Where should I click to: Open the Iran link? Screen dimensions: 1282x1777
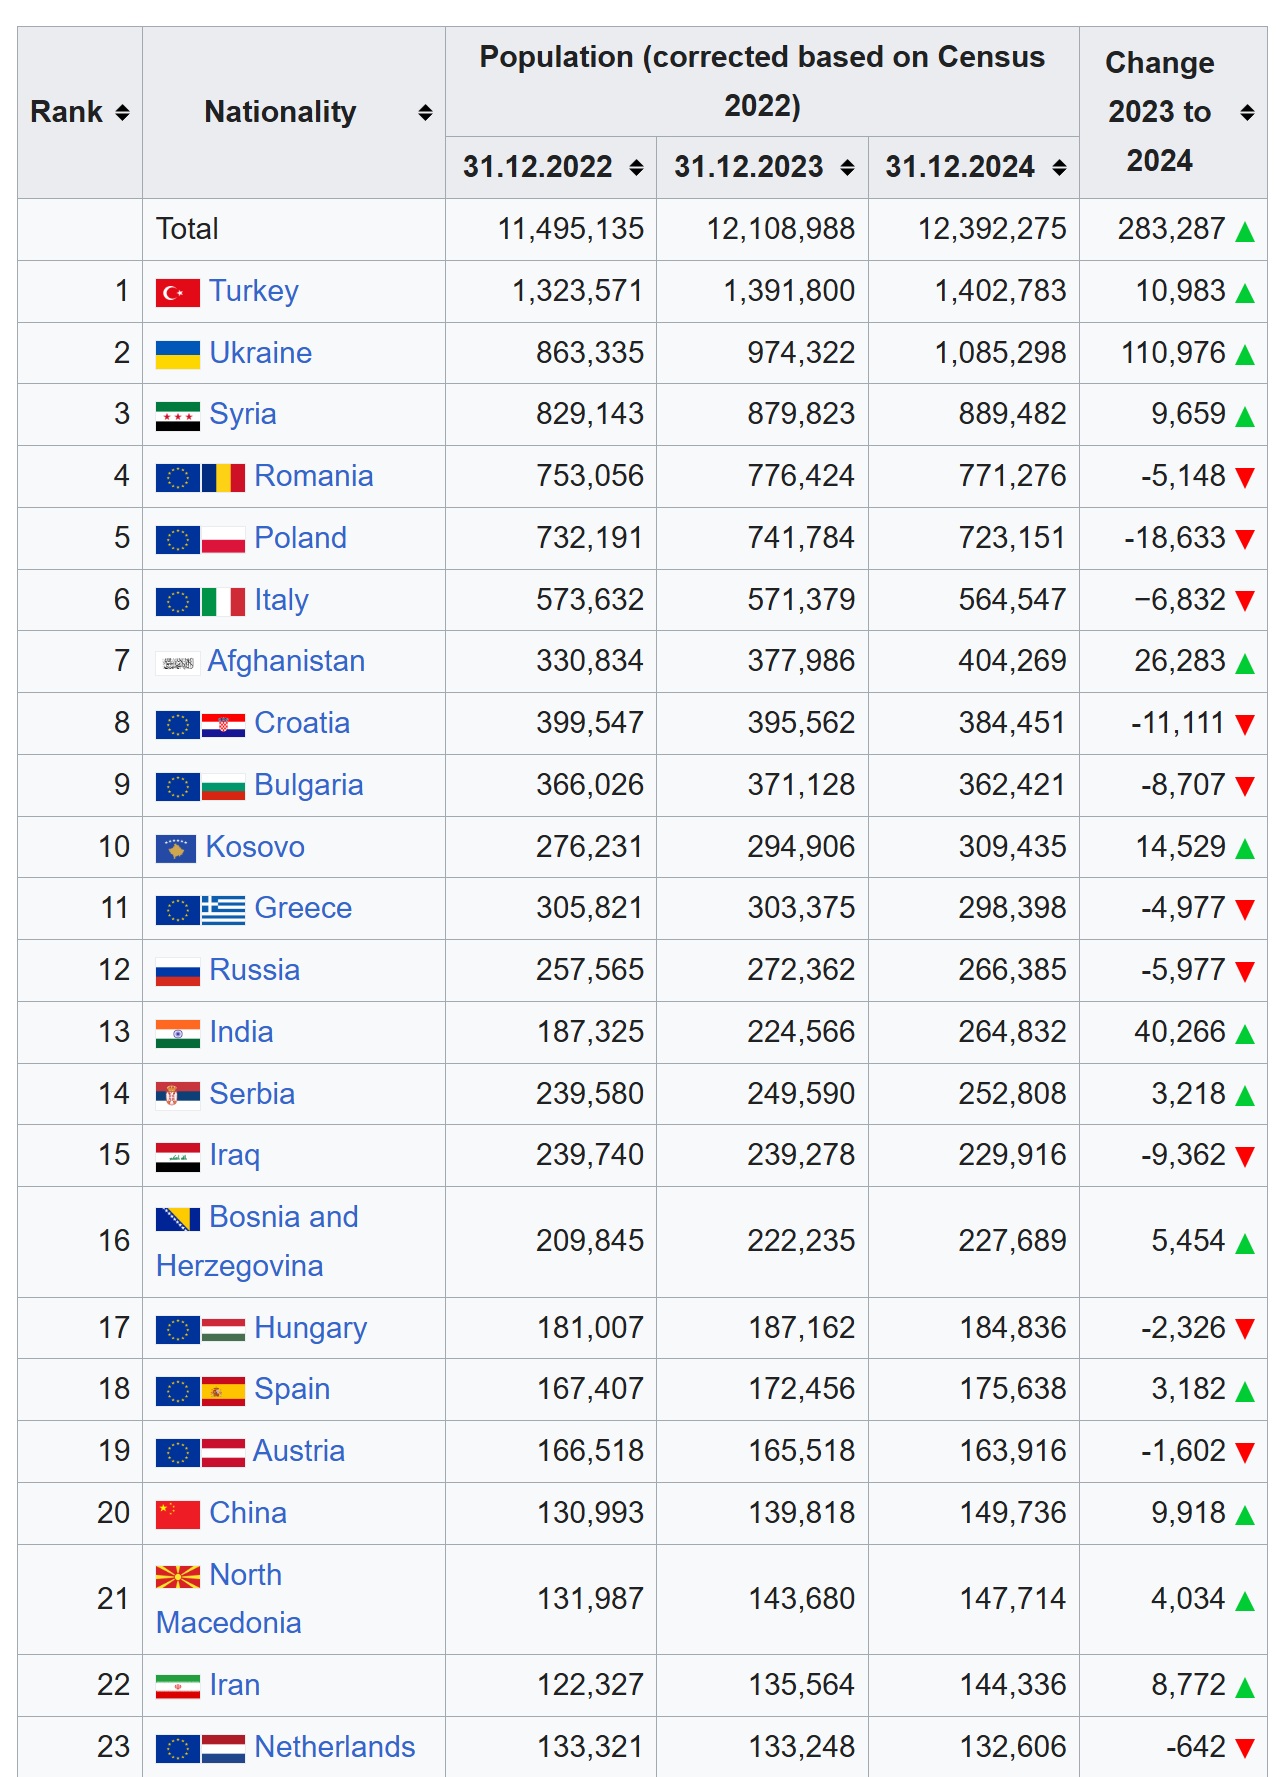[235, 1685]
